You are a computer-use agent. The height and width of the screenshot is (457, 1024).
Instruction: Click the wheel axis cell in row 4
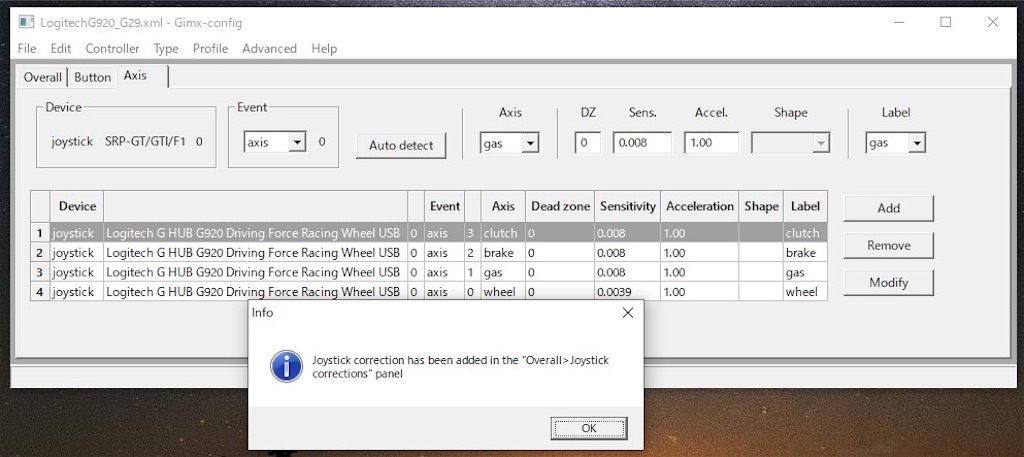pyautogui.click(x=503, y=292)
